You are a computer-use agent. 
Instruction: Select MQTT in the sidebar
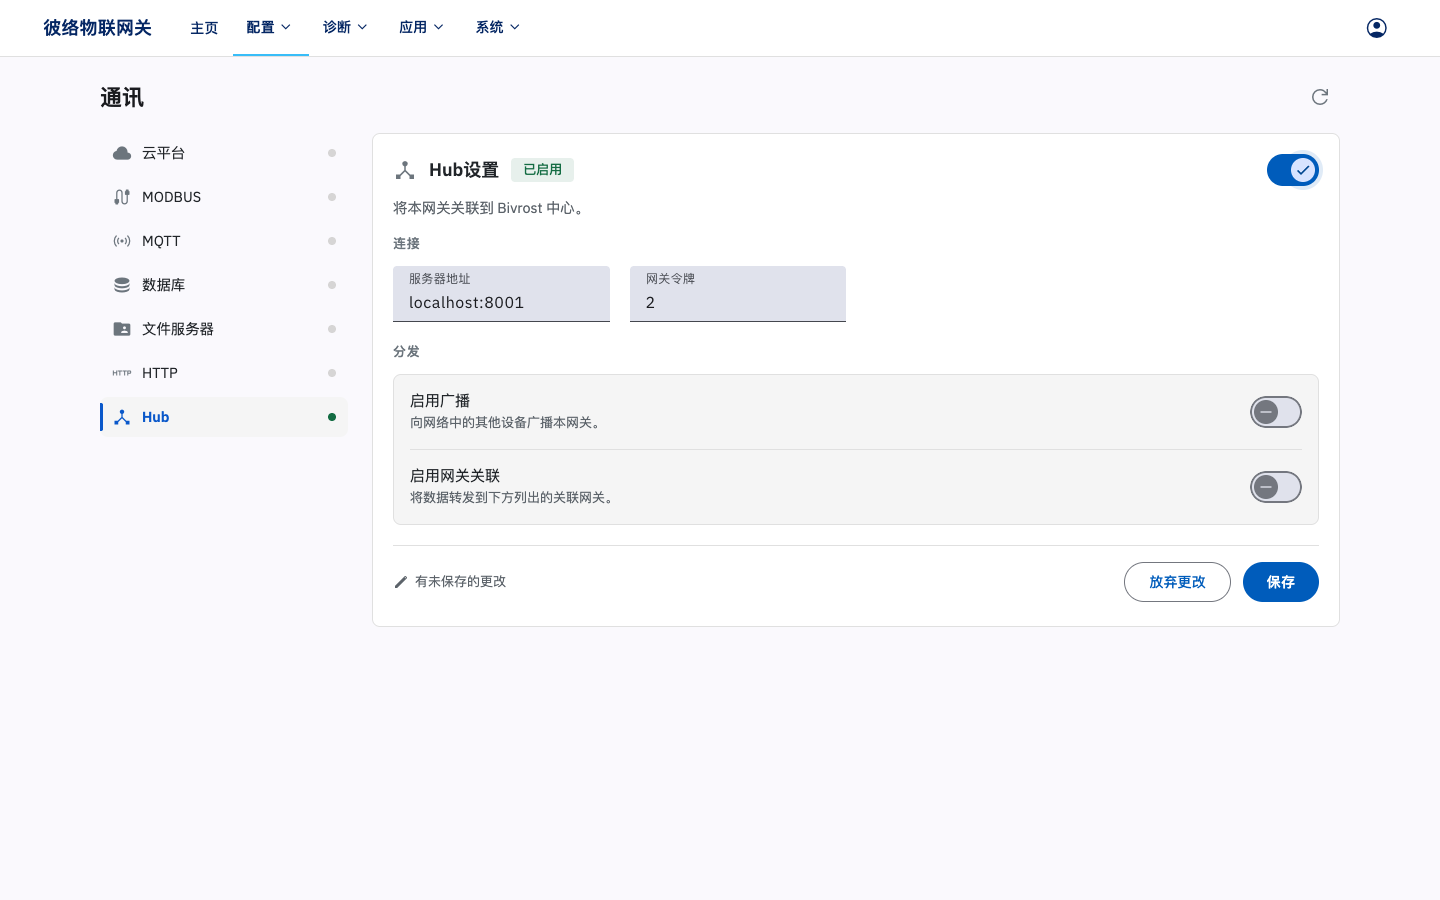[x=224, y=241]
